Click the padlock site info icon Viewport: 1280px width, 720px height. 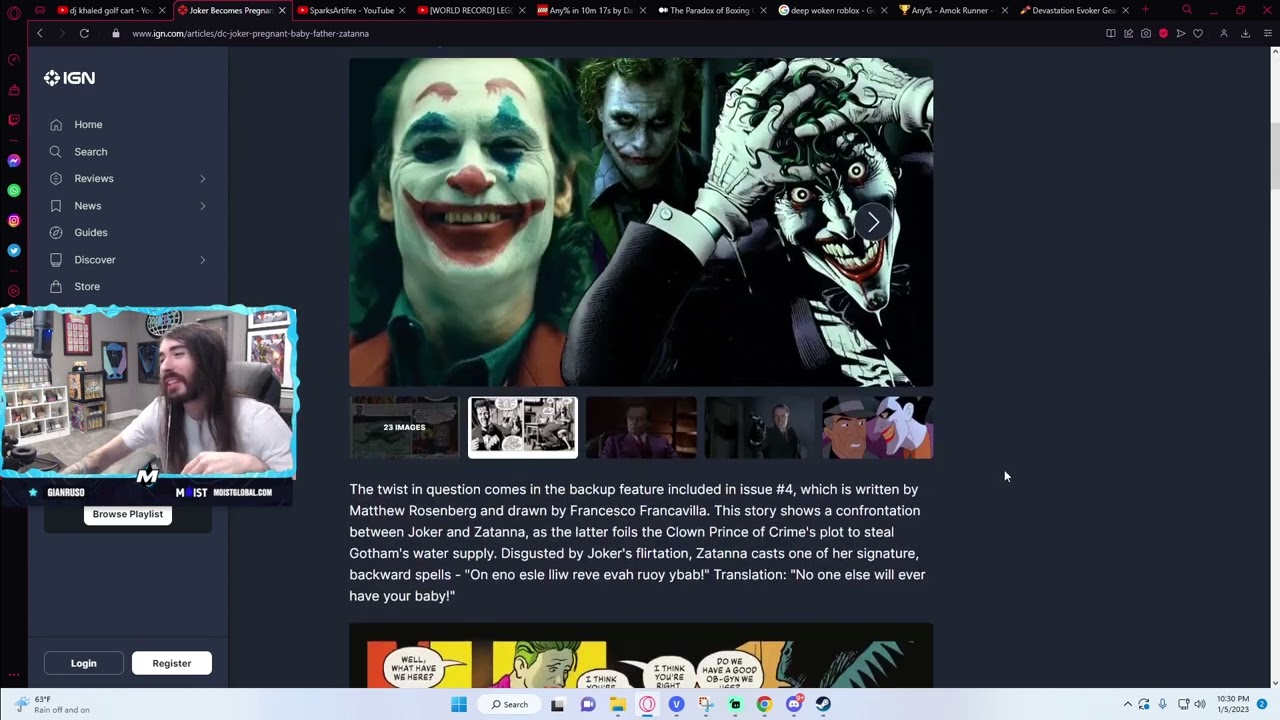tap(116, 33)
